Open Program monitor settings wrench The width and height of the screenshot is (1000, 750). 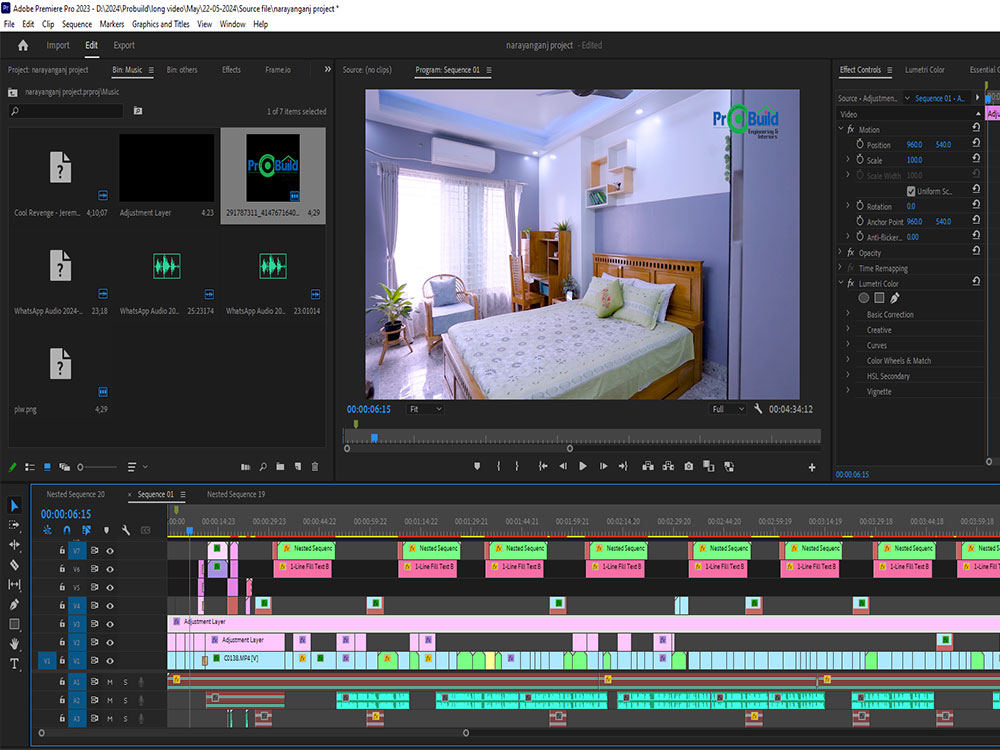[x=758, y=408]
